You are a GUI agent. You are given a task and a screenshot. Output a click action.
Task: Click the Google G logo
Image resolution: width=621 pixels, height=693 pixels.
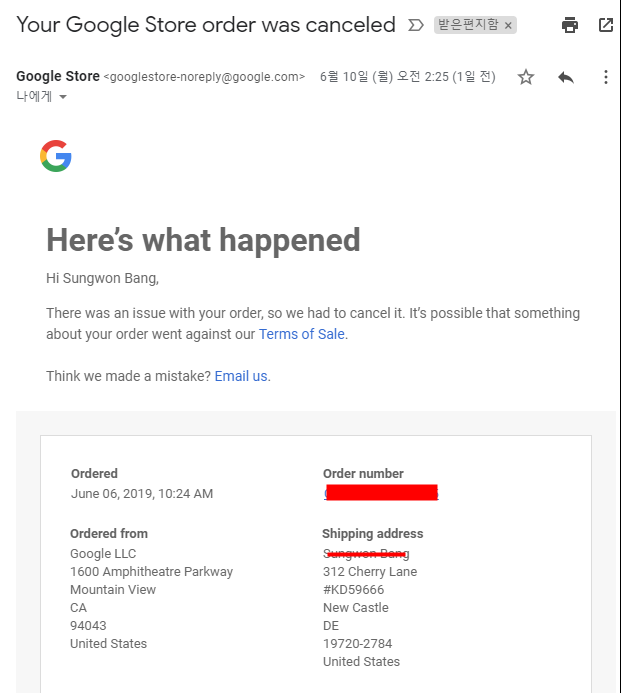tap(56, 156)
